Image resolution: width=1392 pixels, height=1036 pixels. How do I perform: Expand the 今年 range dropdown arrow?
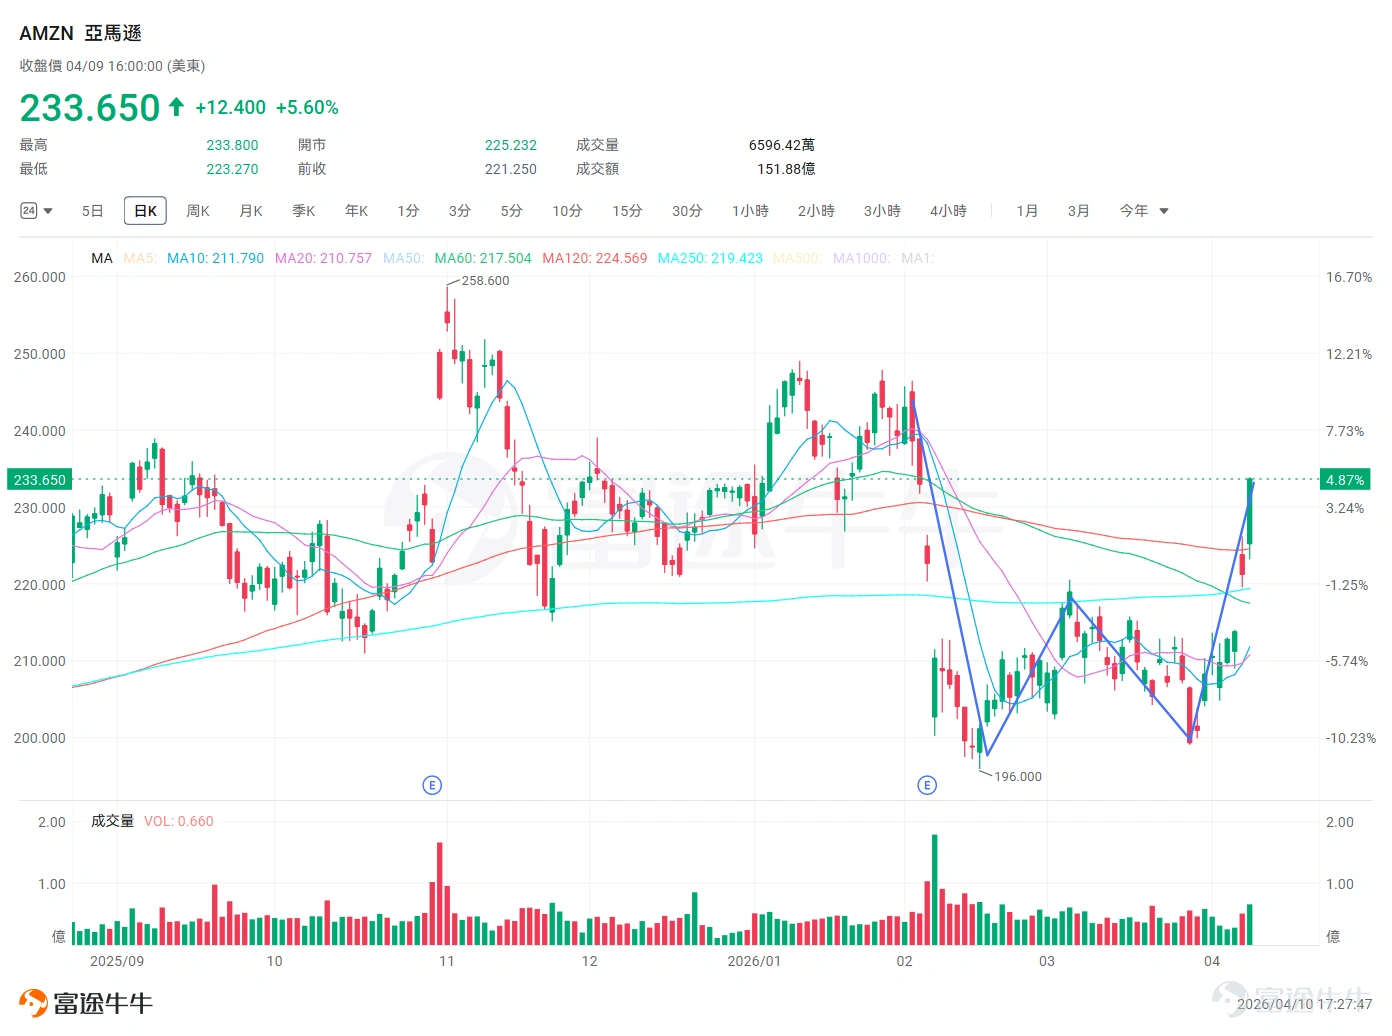[1164, 211]
